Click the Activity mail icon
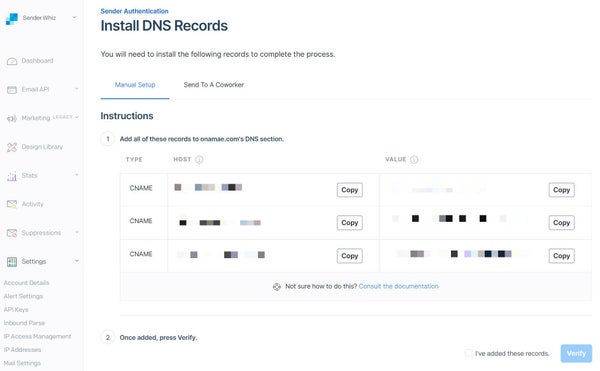The width and height of the screenshot is (600, 371). (12, 204)
